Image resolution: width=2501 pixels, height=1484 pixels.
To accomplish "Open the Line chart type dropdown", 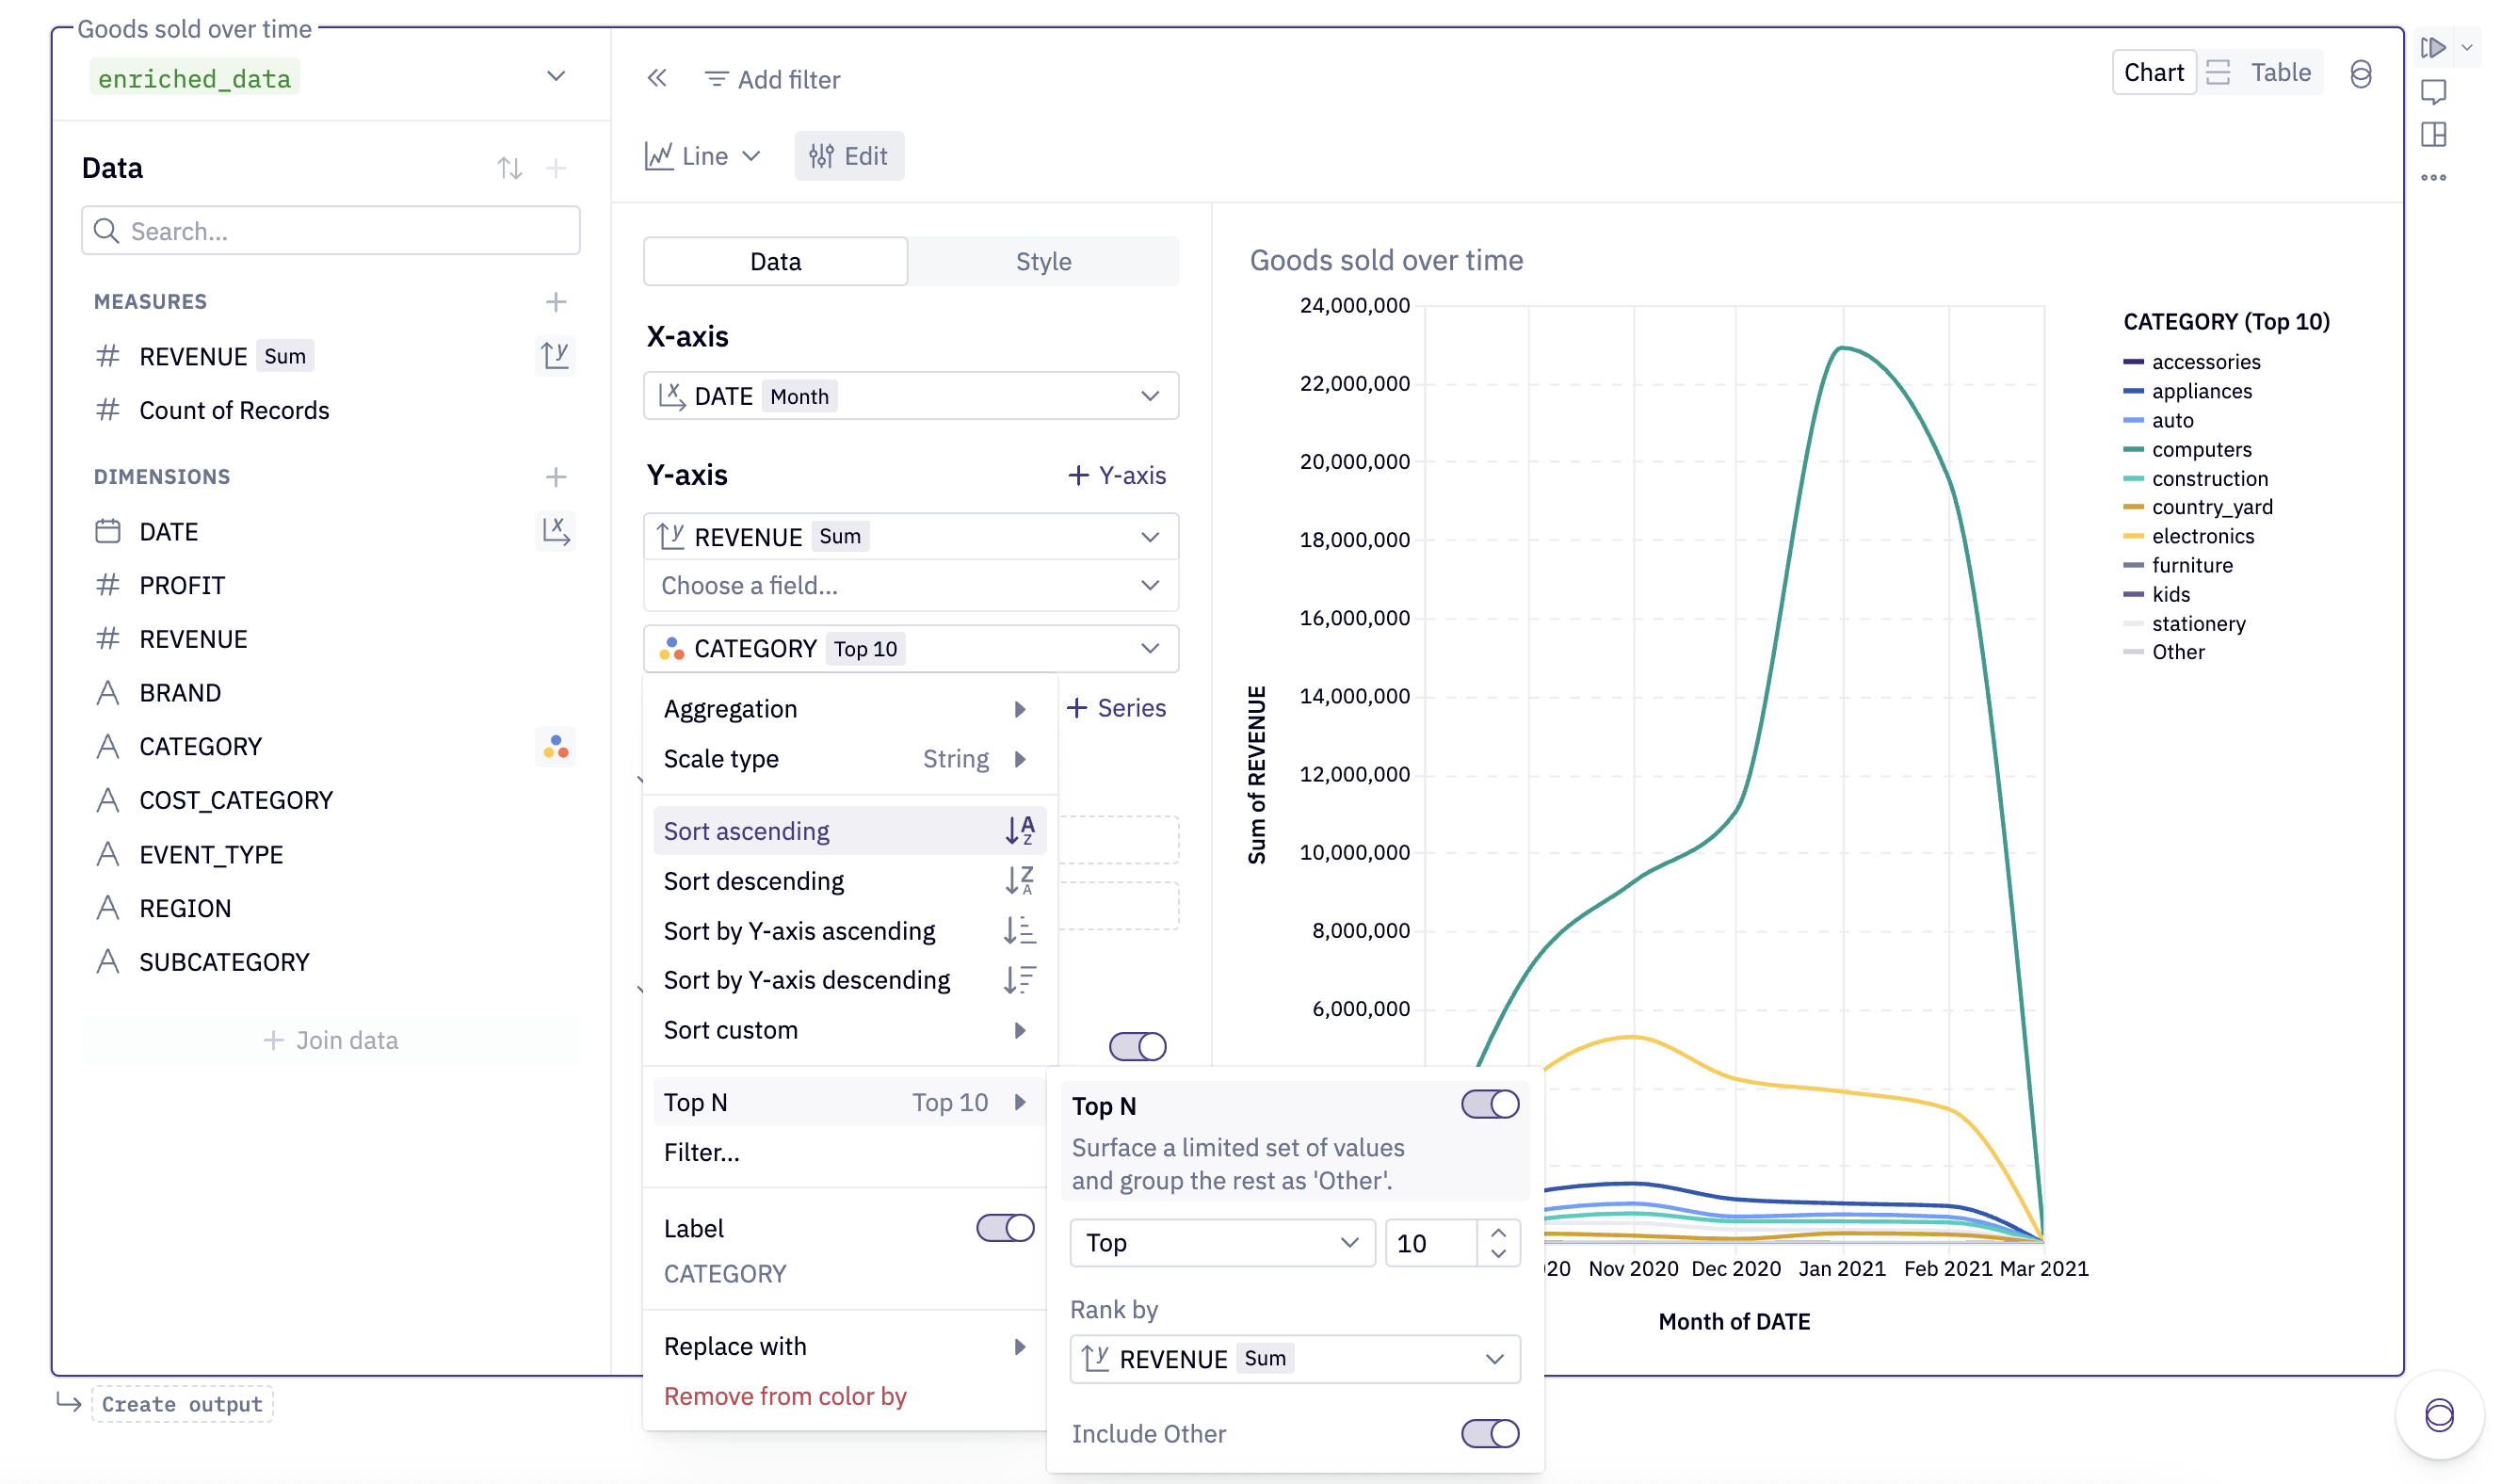I will (x=703, y=155).
